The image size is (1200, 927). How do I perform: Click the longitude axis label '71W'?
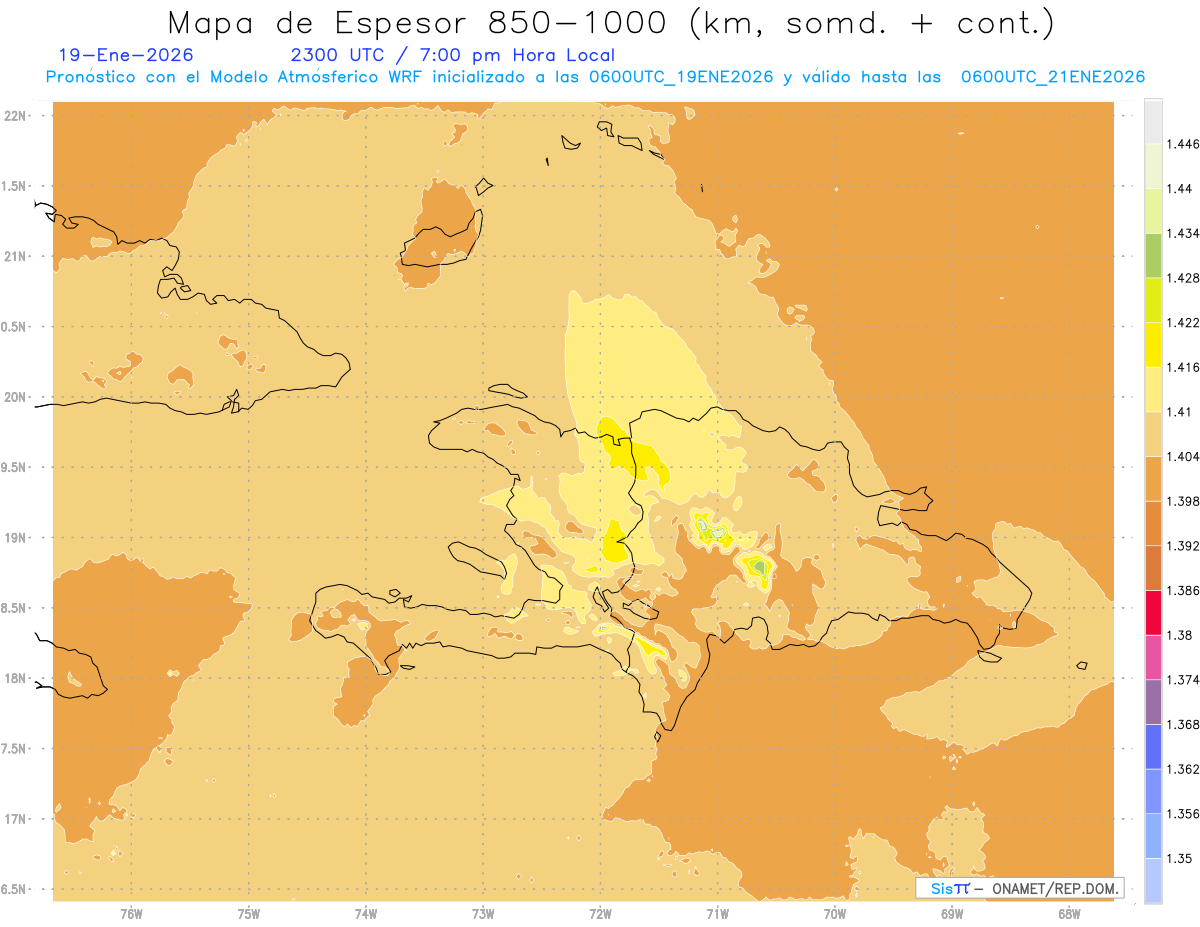(717, 913)
